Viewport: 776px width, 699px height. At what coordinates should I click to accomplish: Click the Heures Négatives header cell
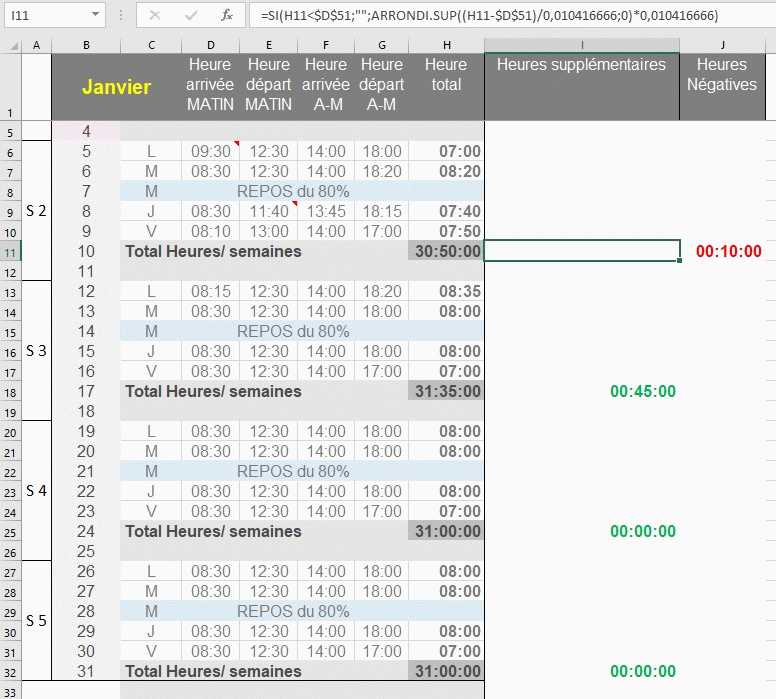click(722, 87)
